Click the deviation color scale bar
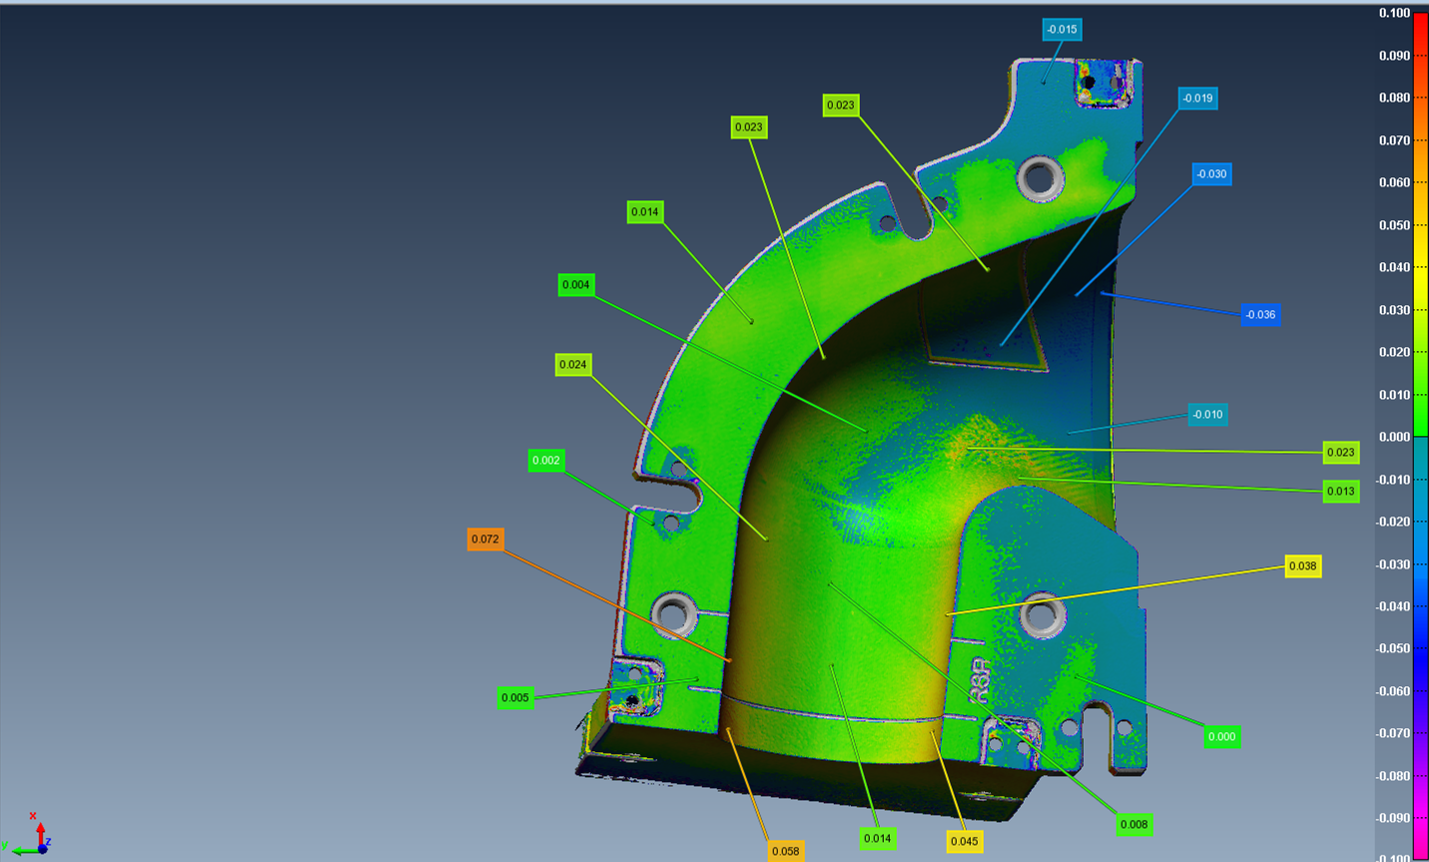The height and width of the screenshot is (862, 1429). coord(1420,437)
